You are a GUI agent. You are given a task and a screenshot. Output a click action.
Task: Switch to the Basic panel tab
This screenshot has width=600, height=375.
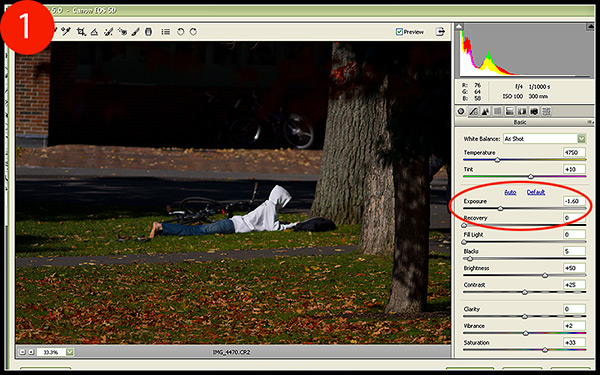pyautogui.click(x=461, y=111)
